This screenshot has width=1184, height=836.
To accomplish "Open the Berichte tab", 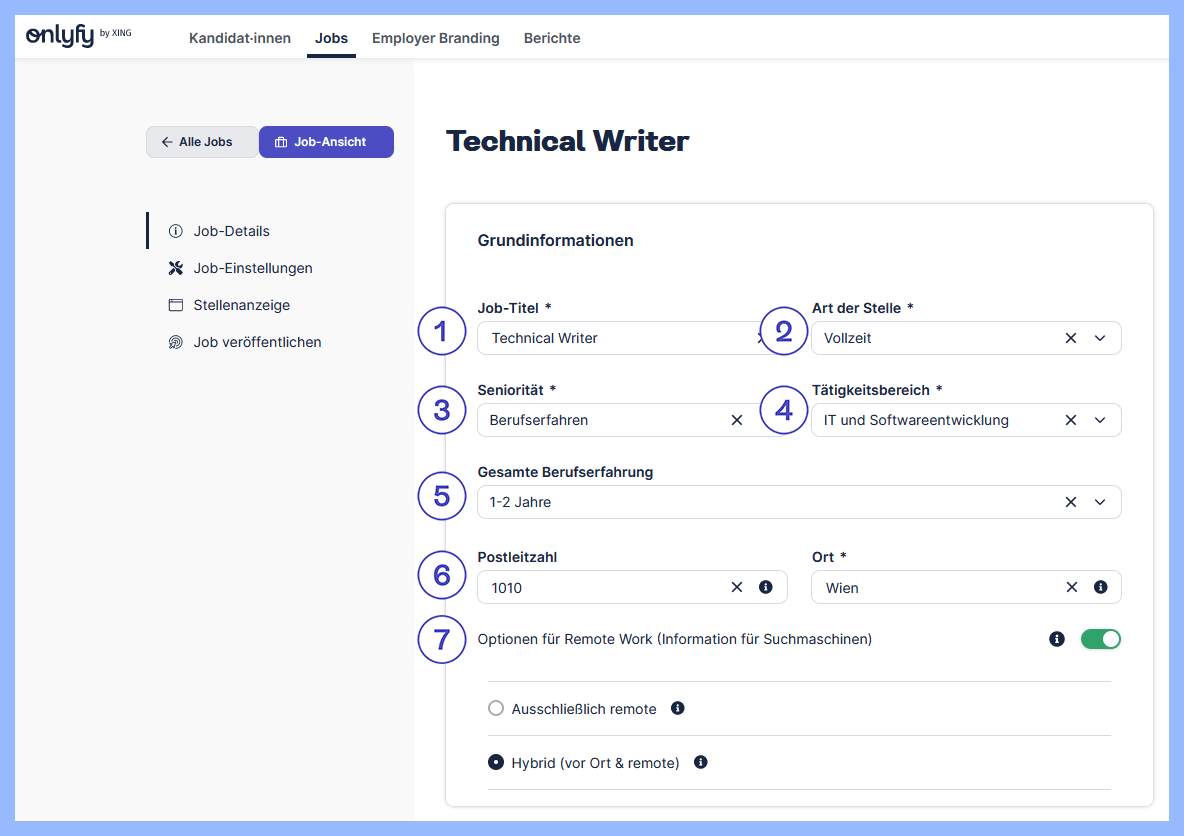I will [552, 38].
